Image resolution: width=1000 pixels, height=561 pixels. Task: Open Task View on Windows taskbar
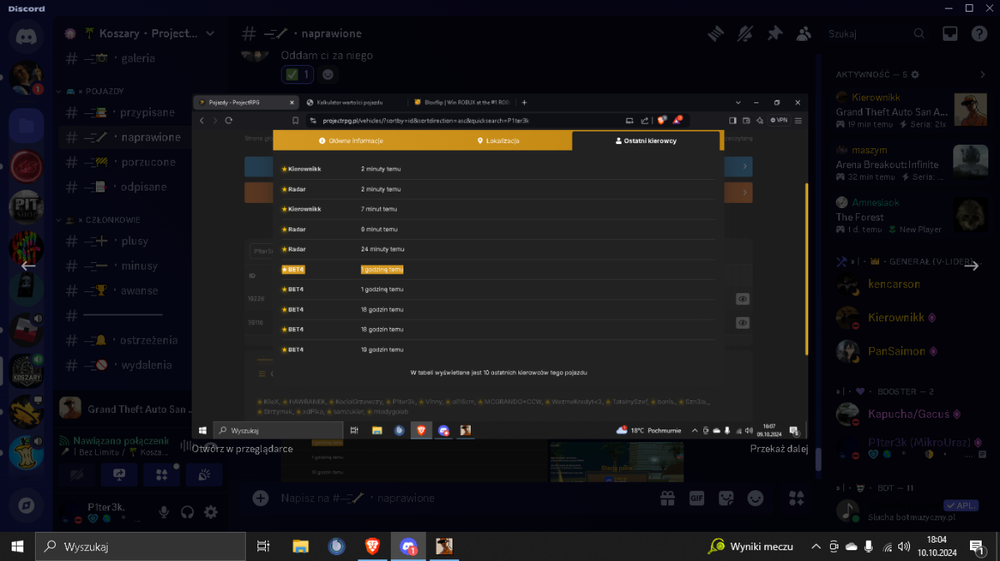click(263, 546)
